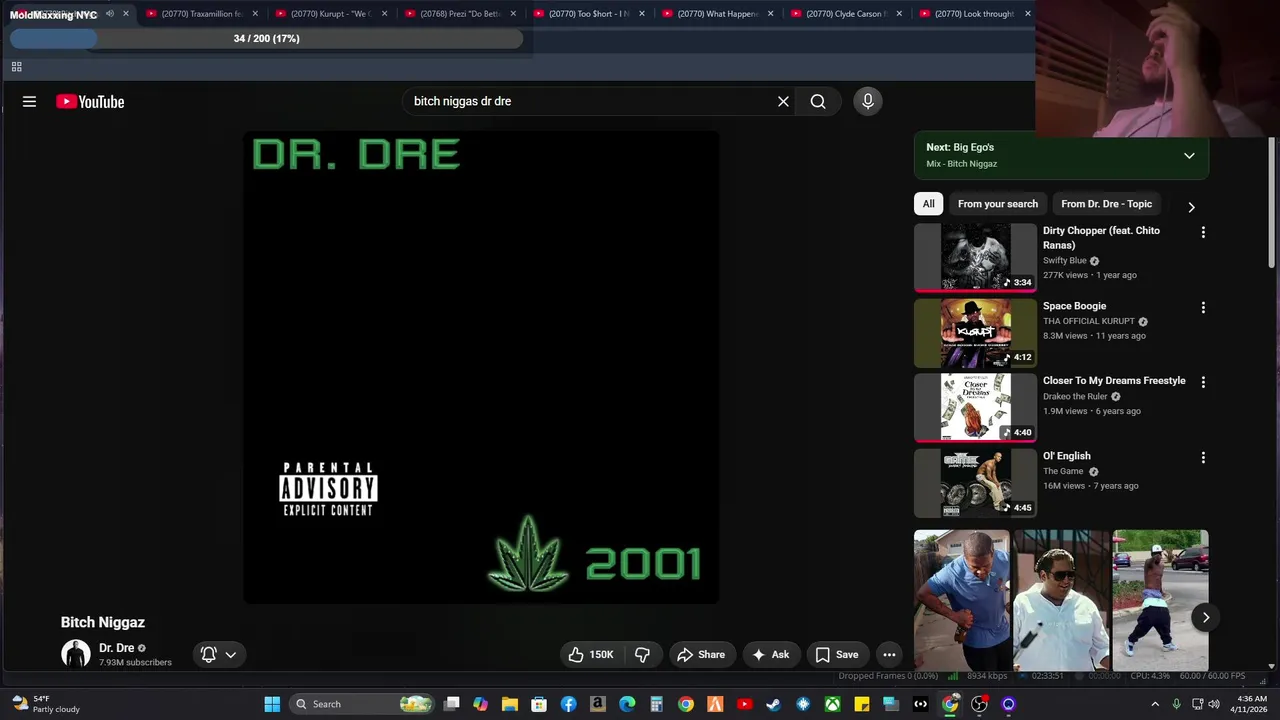Play Space Boogie thumbnail
This screenshot has height=720, width=1280.
(x=975, y=333)
